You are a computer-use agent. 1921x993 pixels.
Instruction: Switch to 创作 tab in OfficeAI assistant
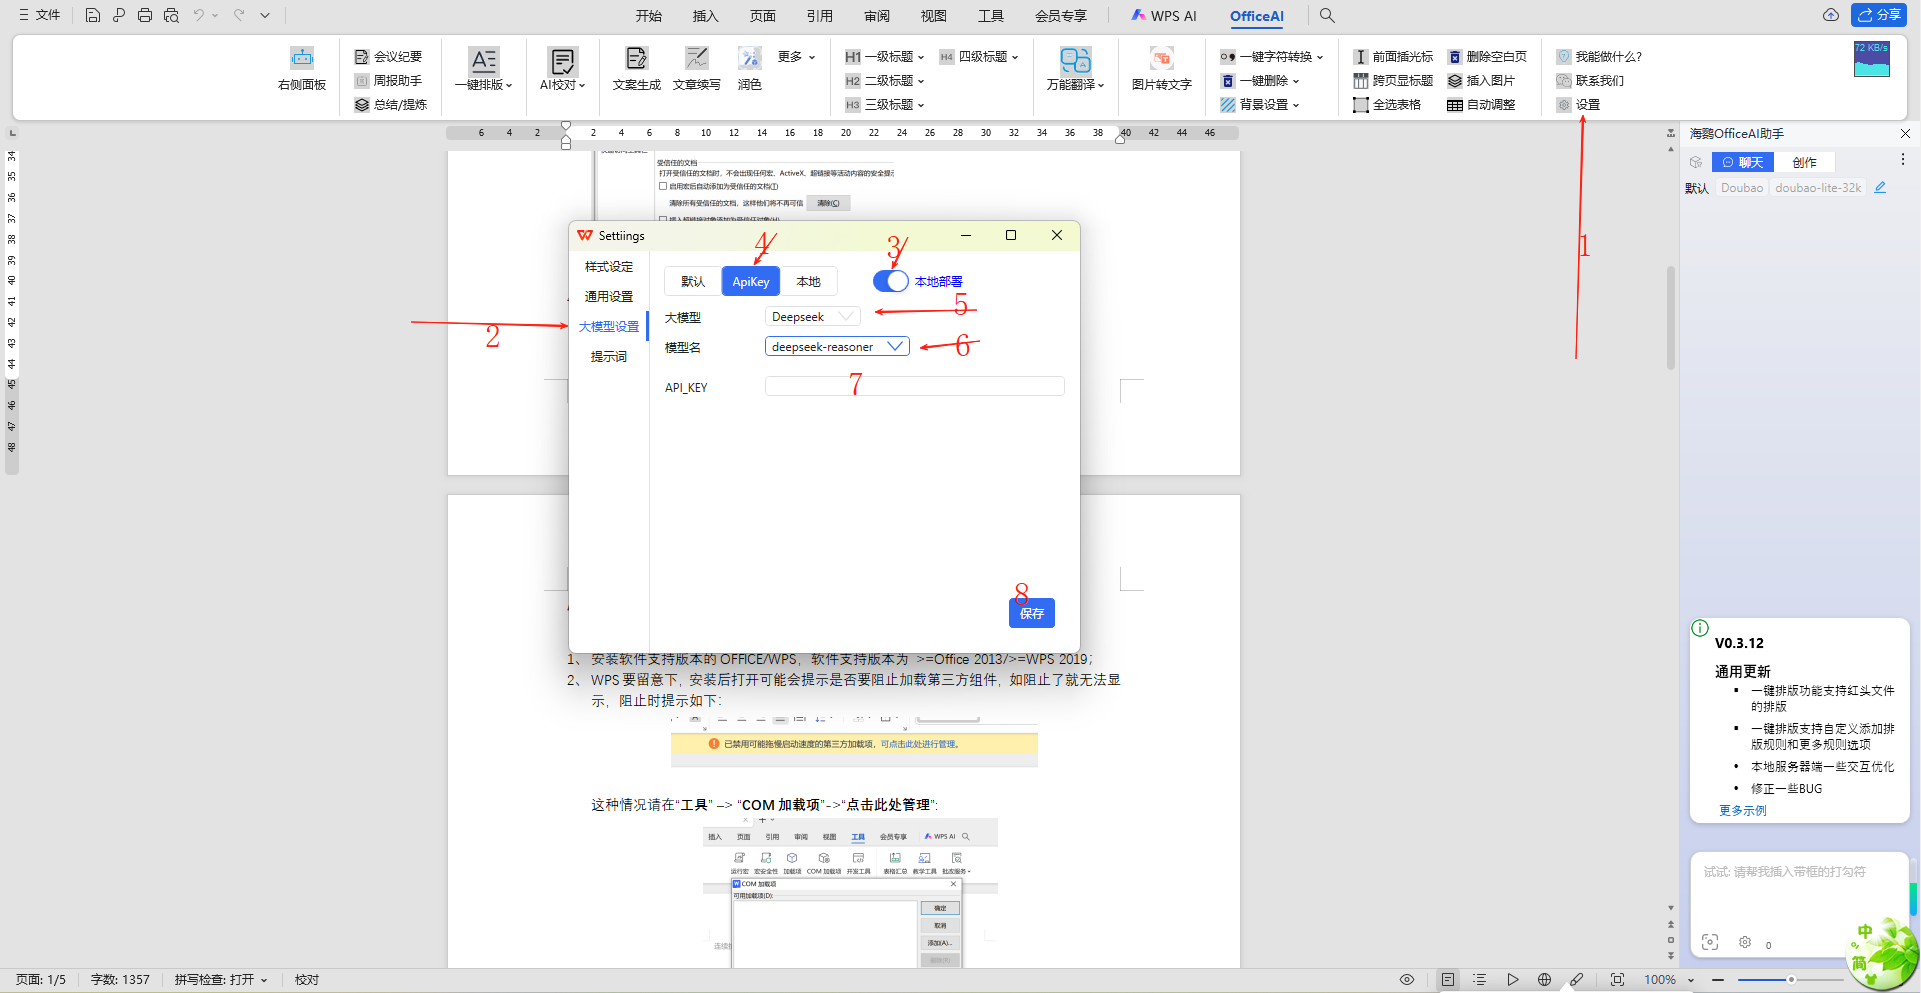coord(1805,162)
